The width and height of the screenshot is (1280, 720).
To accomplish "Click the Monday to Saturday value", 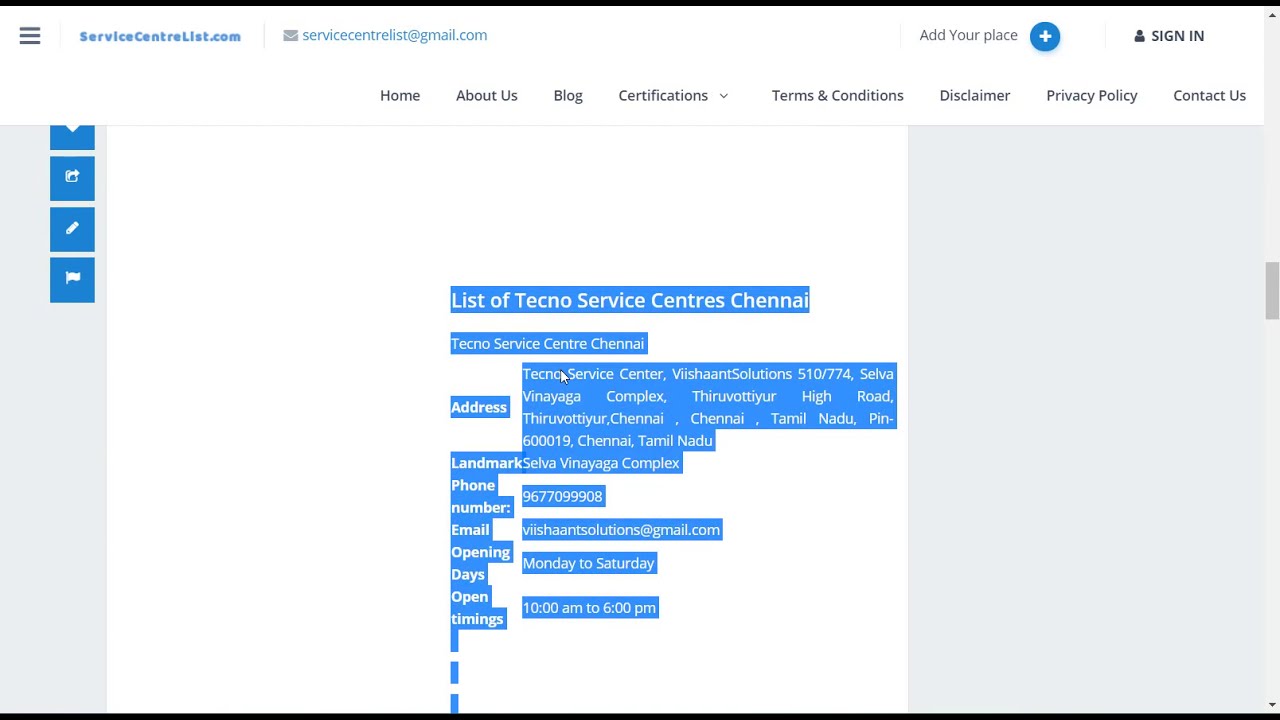I will (x=588, y=563).
